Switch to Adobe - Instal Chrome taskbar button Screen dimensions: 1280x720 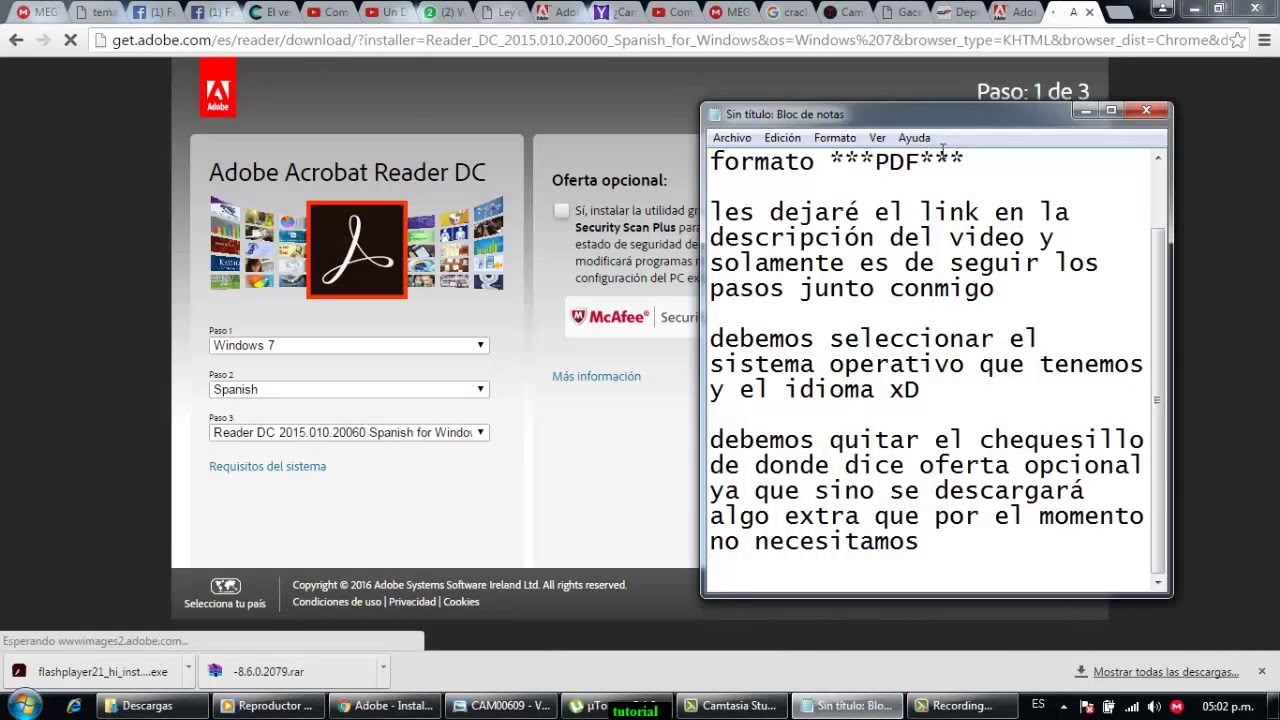point(386,705)
